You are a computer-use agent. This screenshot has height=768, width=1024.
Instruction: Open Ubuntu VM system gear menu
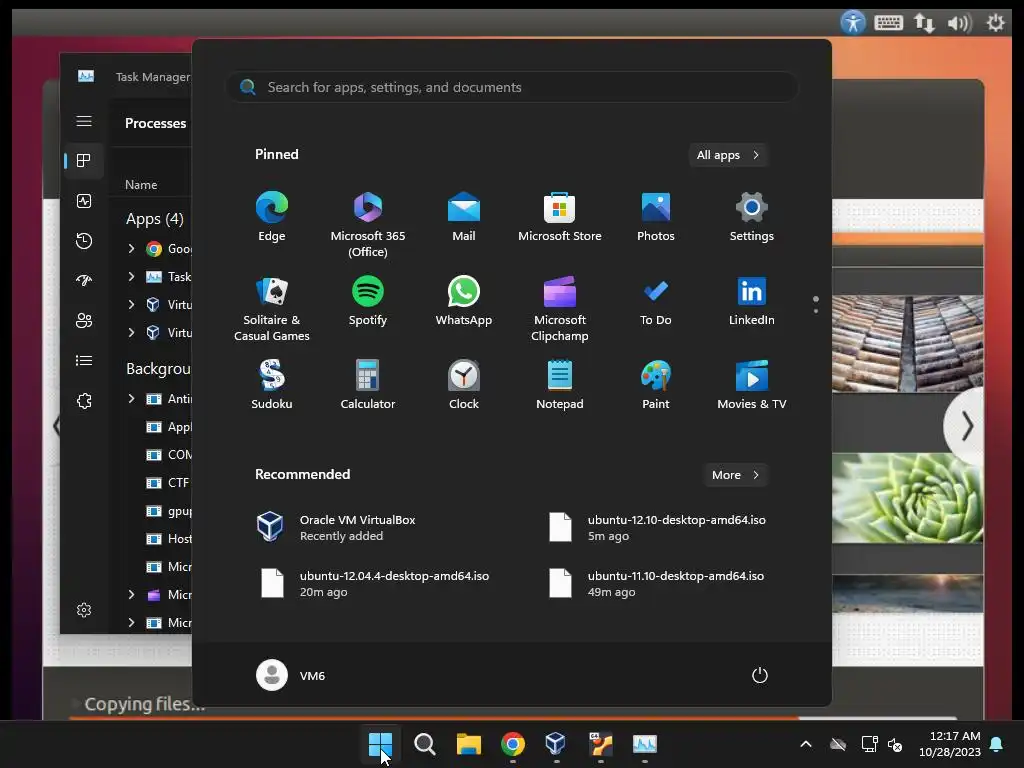click(995, 24)
